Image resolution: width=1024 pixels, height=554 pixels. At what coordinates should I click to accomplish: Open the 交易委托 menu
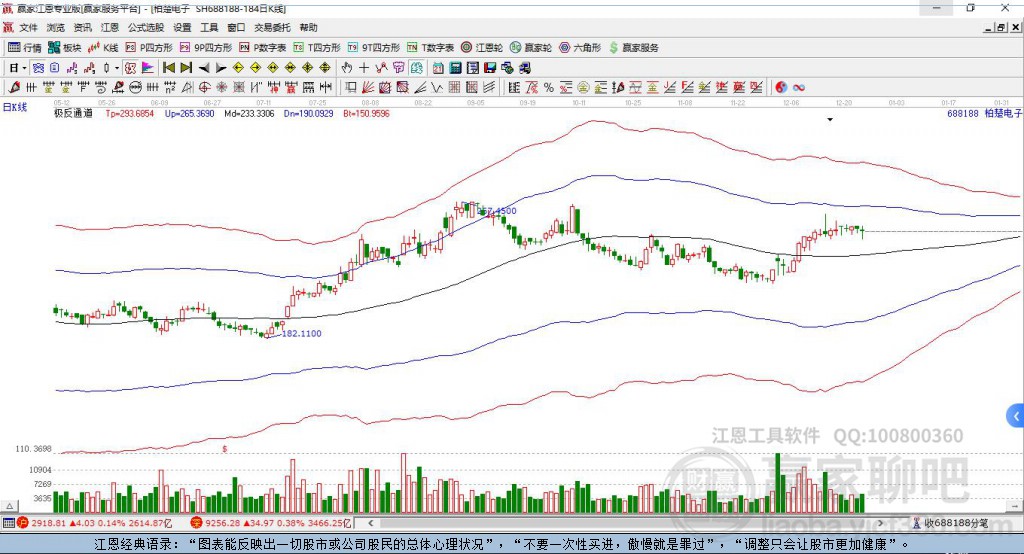coord(272,27)
